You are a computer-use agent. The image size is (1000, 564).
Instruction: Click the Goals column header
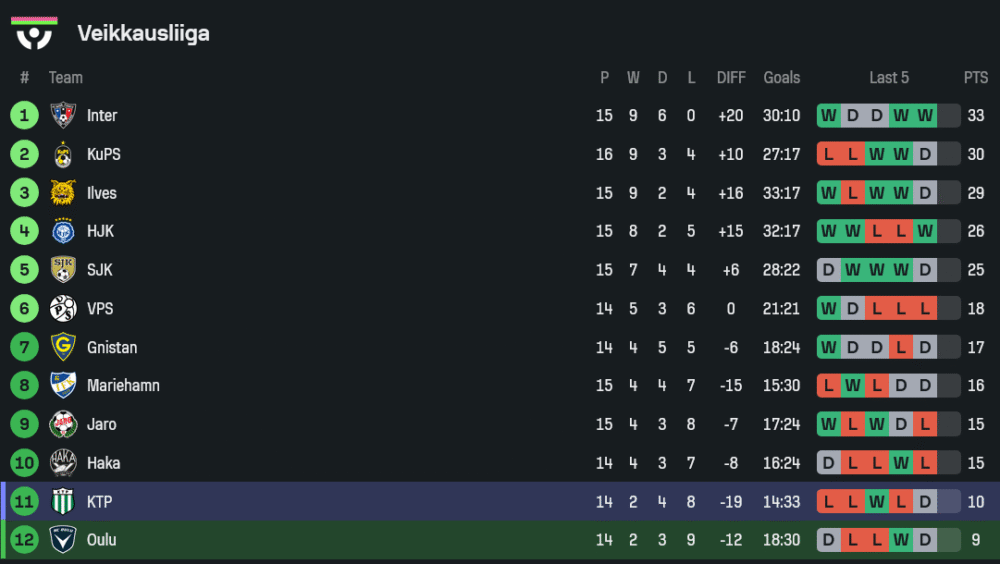click(x=781, y=78)
